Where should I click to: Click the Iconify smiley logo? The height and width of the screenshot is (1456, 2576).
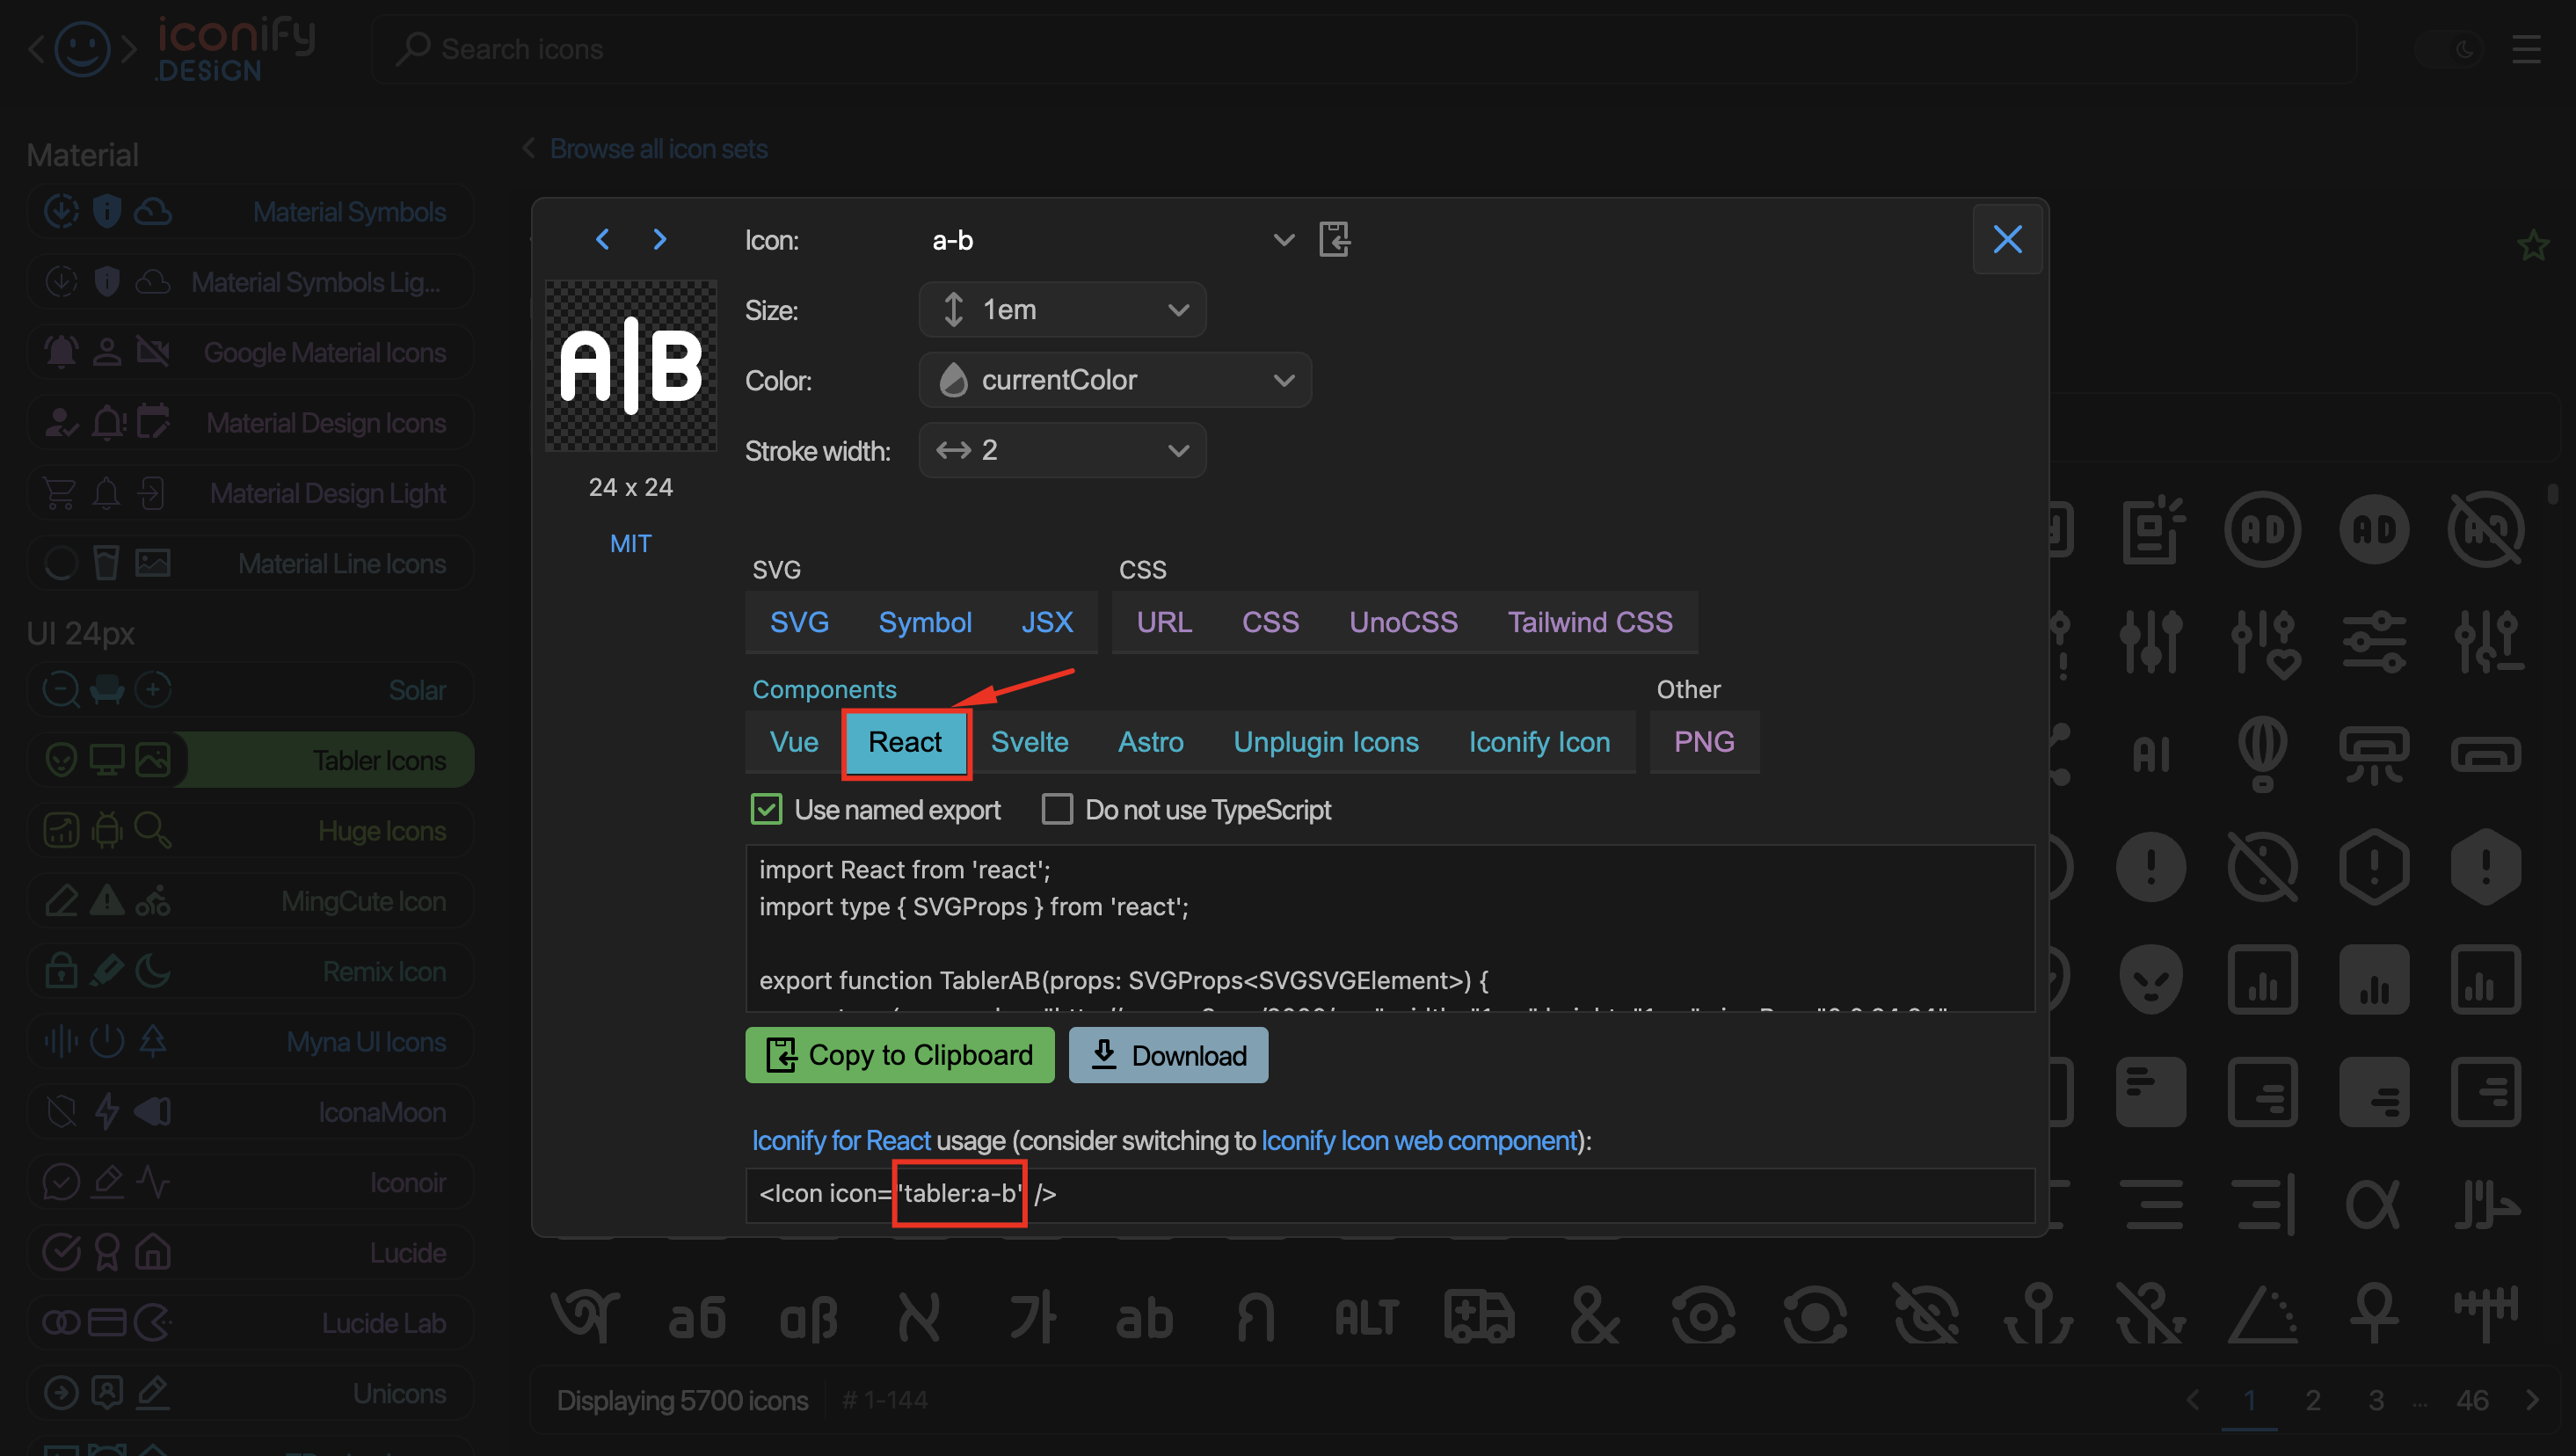[x=82, y=49]
